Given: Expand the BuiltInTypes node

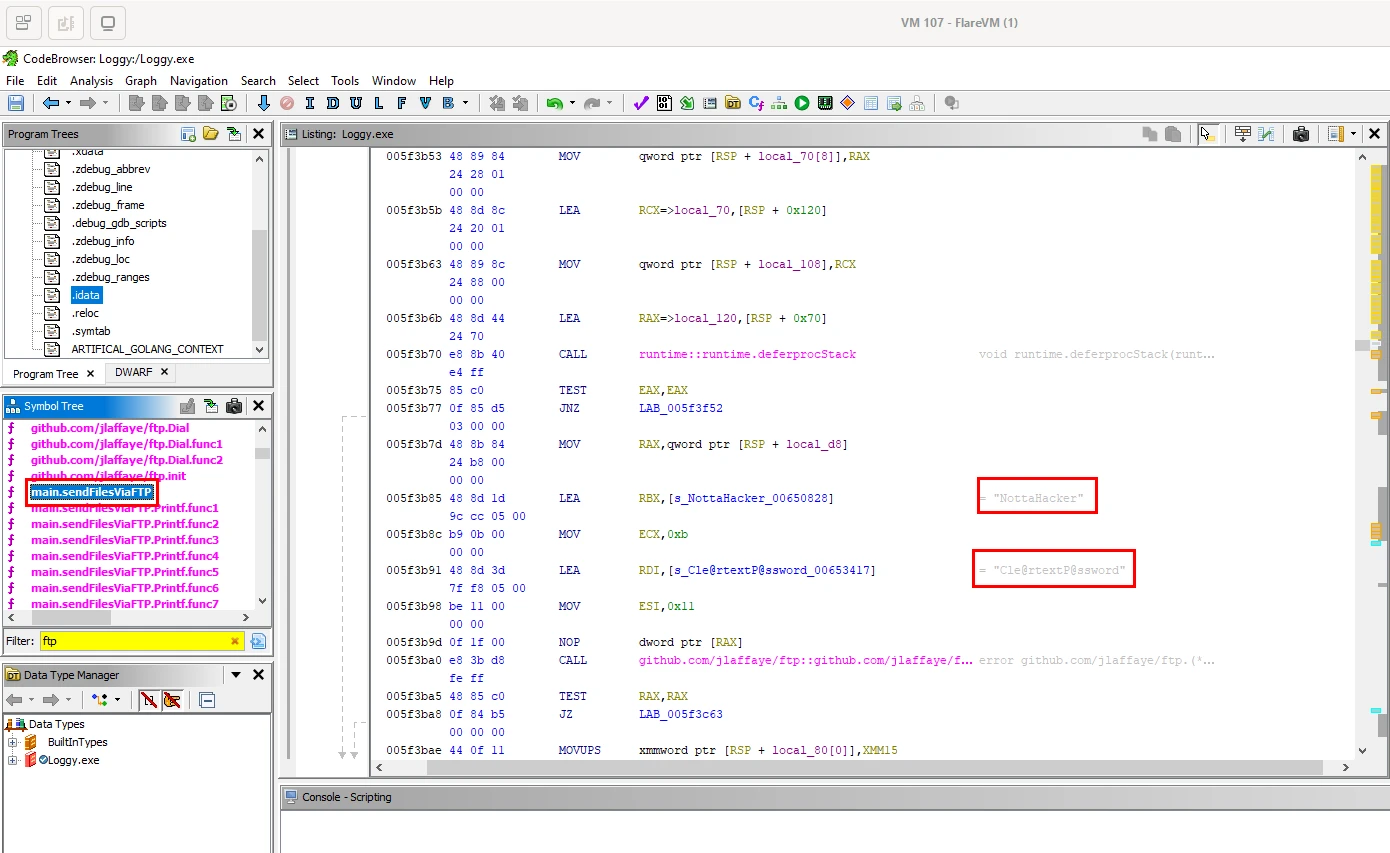Looking at the screenshot, I should (x=13, y=742).
